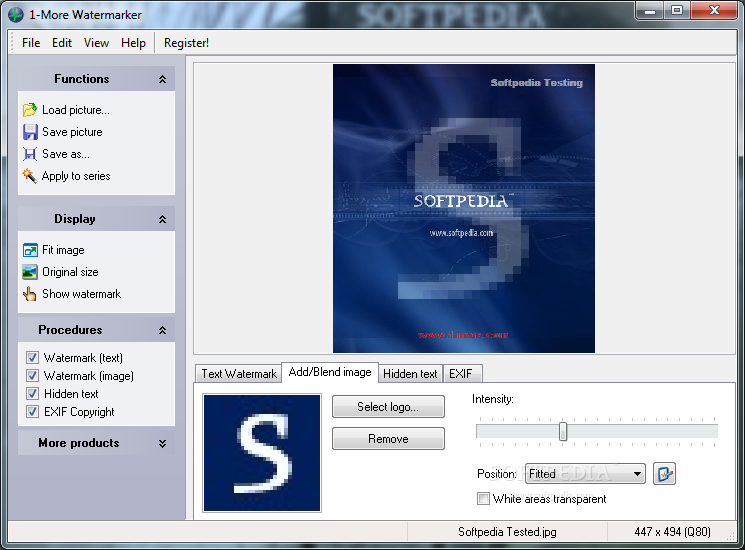Open the Edit menu
The width and height of the screenshot is (745, 550).
click(62, 43)
